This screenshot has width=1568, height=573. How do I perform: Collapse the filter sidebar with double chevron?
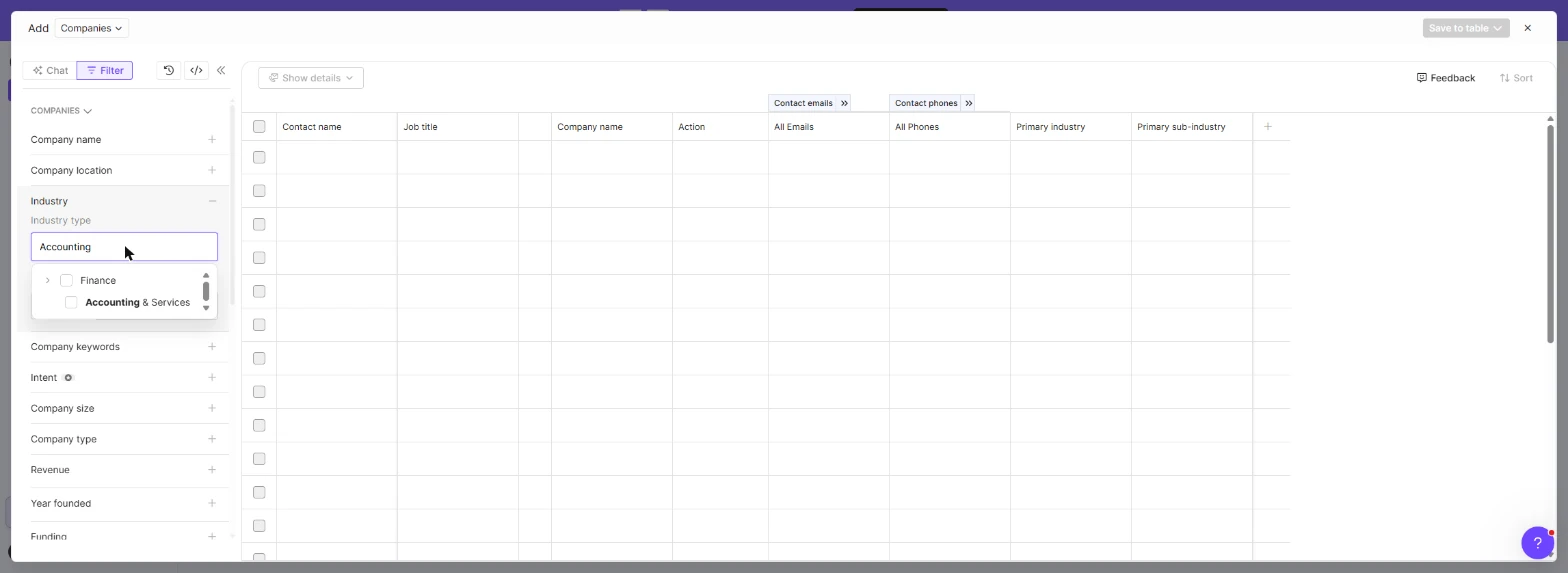click(x=221, y=70)
